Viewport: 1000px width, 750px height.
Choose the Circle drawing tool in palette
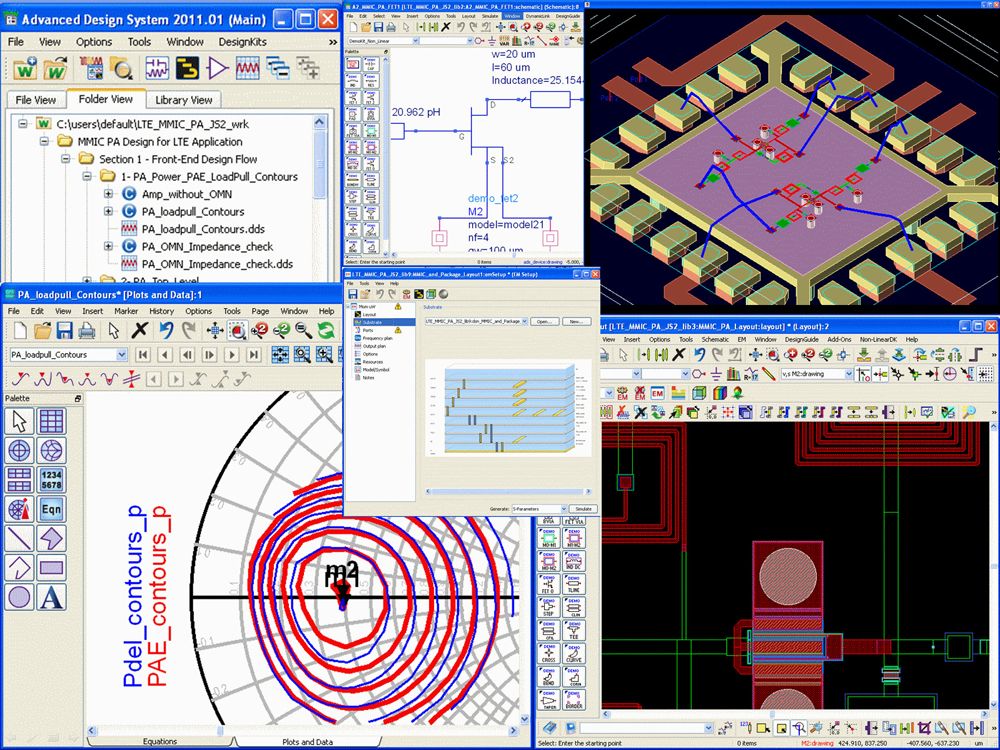(19, 597)
